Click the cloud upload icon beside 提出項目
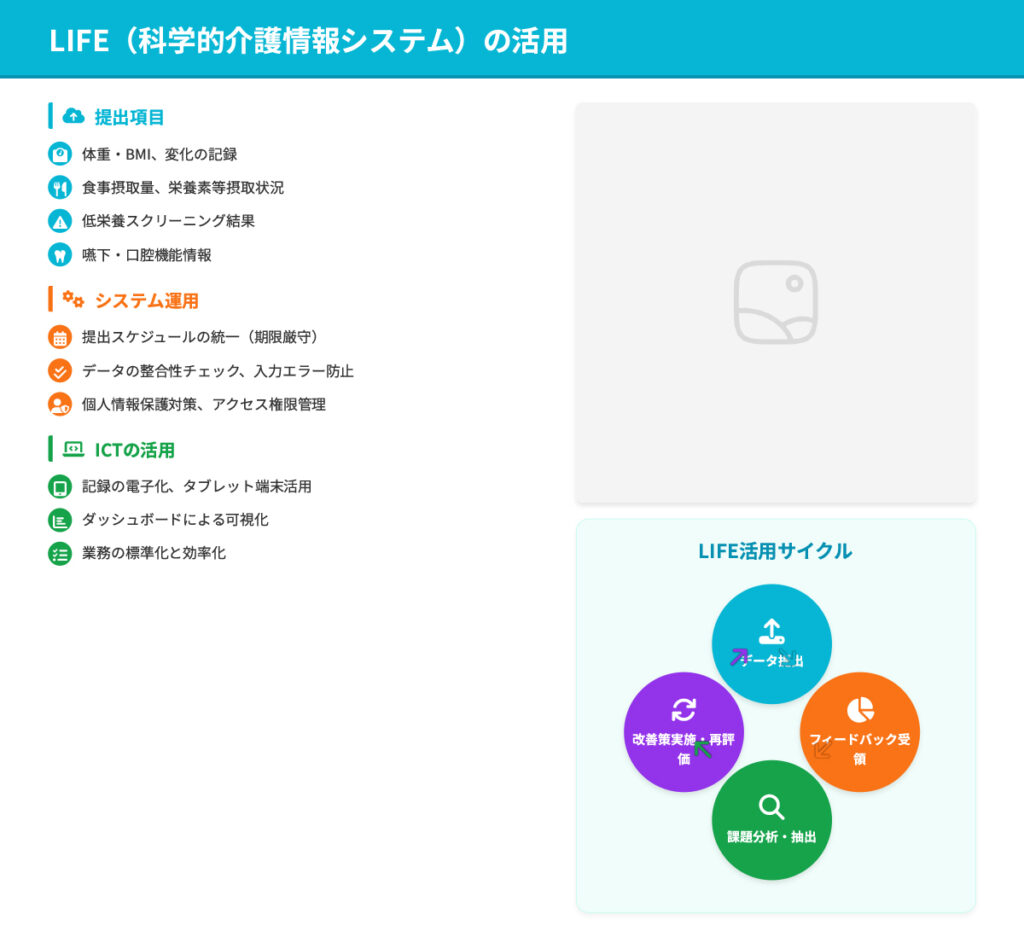Screen dimensions: 1024x937 pos(73,116)
